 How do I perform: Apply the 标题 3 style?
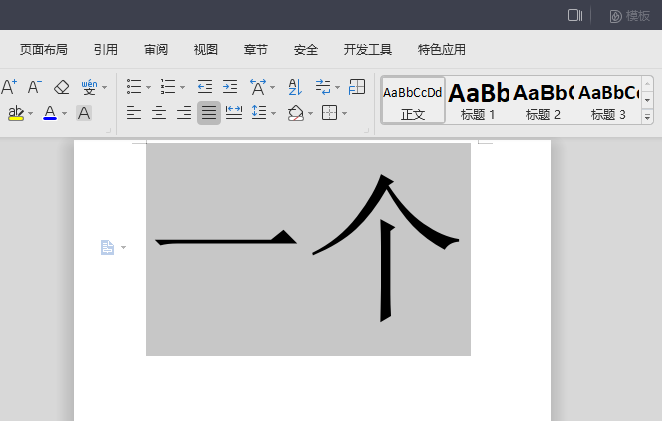608,100
